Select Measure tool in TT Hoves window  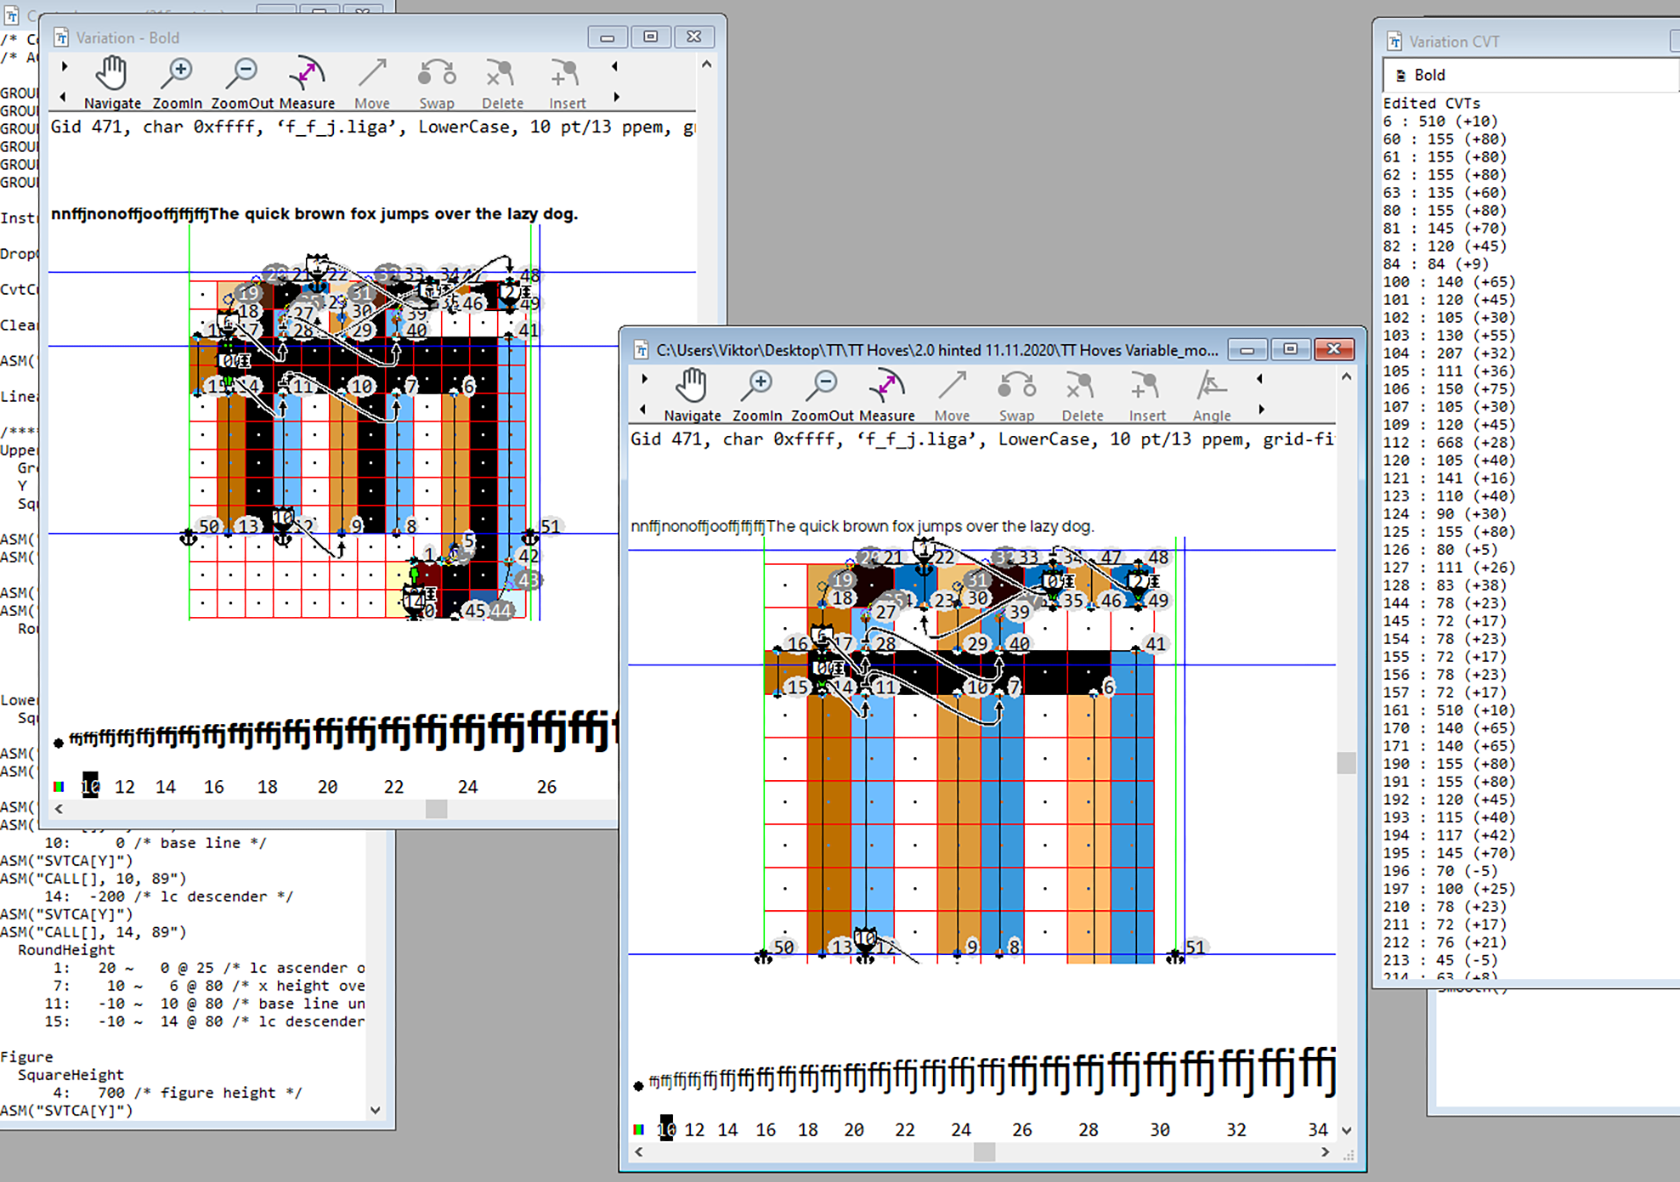[x=887, y=395]
